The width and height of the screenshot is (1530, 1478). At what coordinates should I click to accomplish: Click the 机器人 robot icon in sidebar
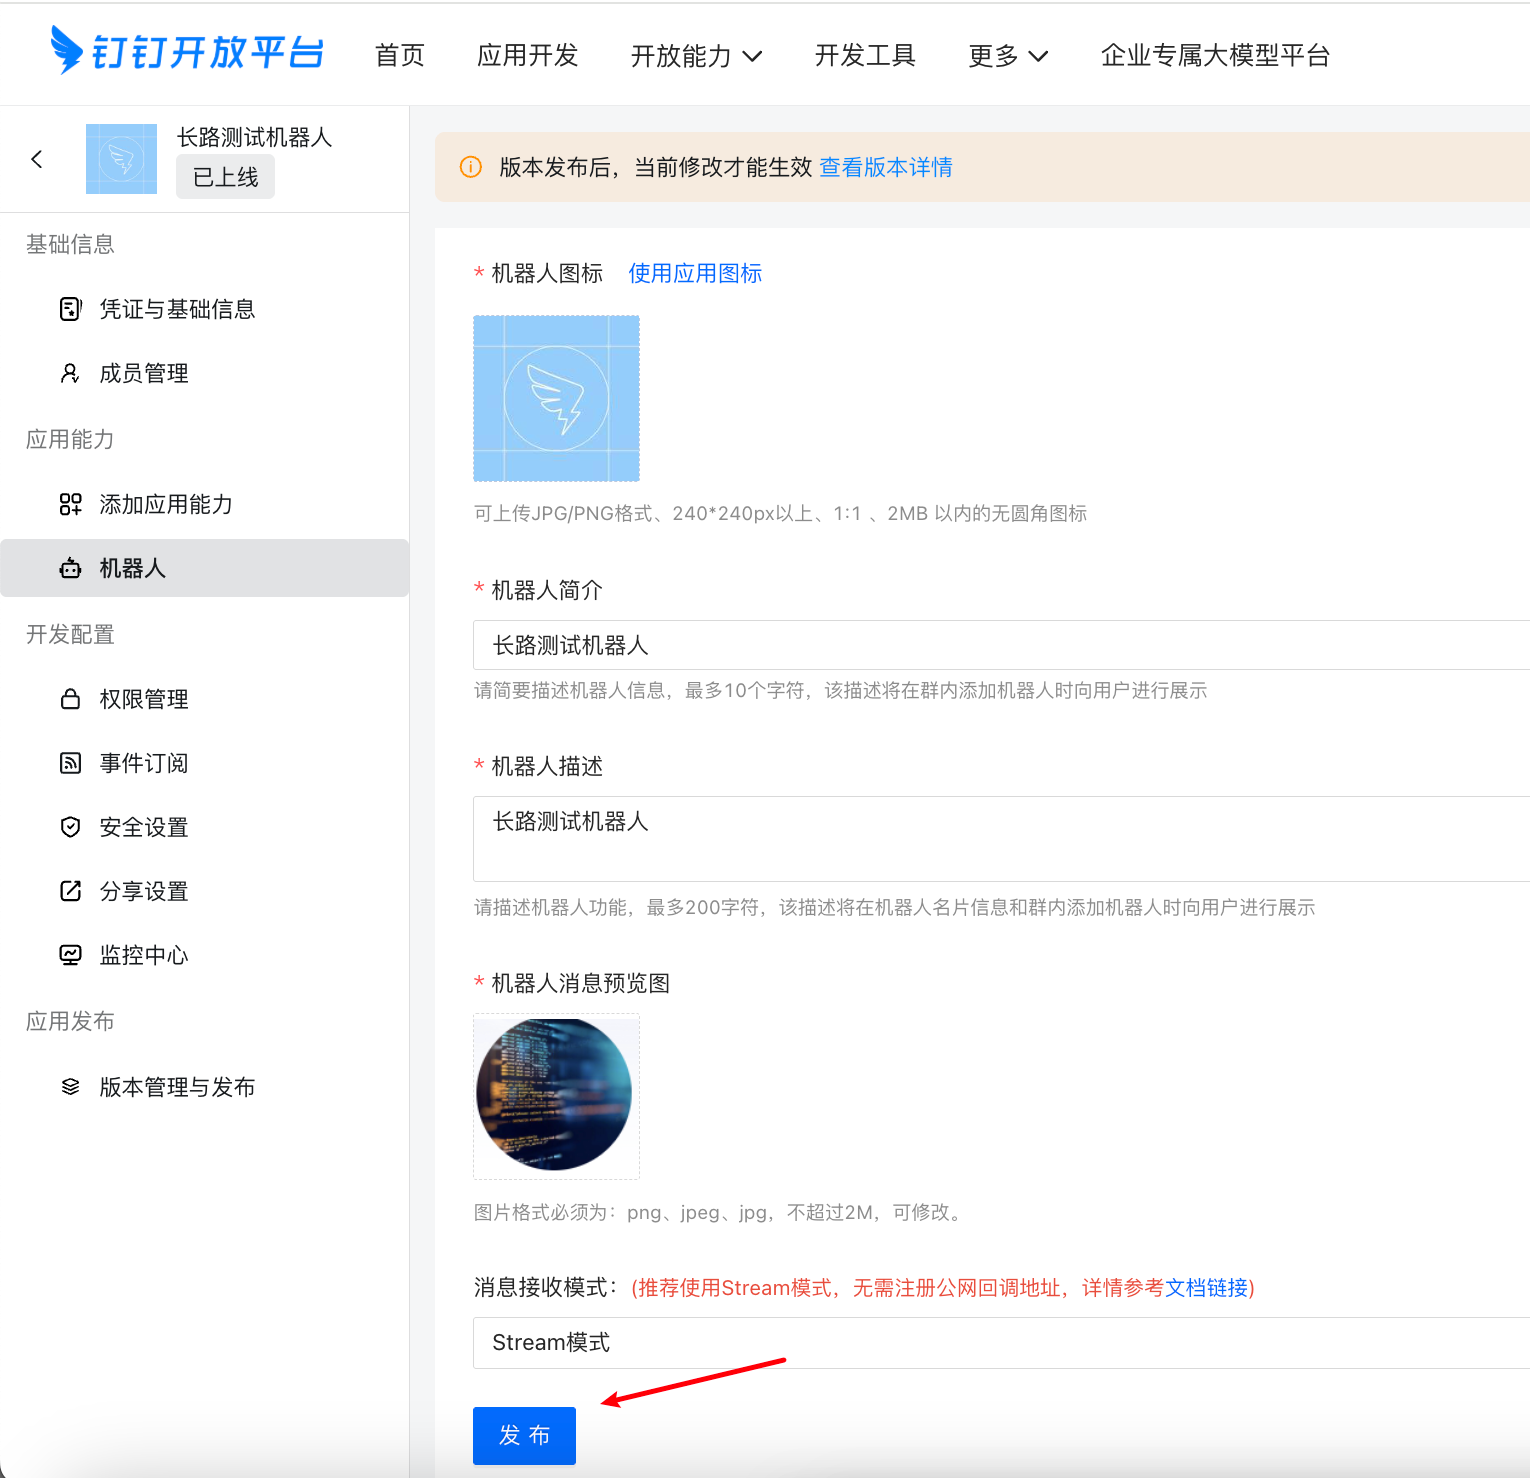pos(70,568)
